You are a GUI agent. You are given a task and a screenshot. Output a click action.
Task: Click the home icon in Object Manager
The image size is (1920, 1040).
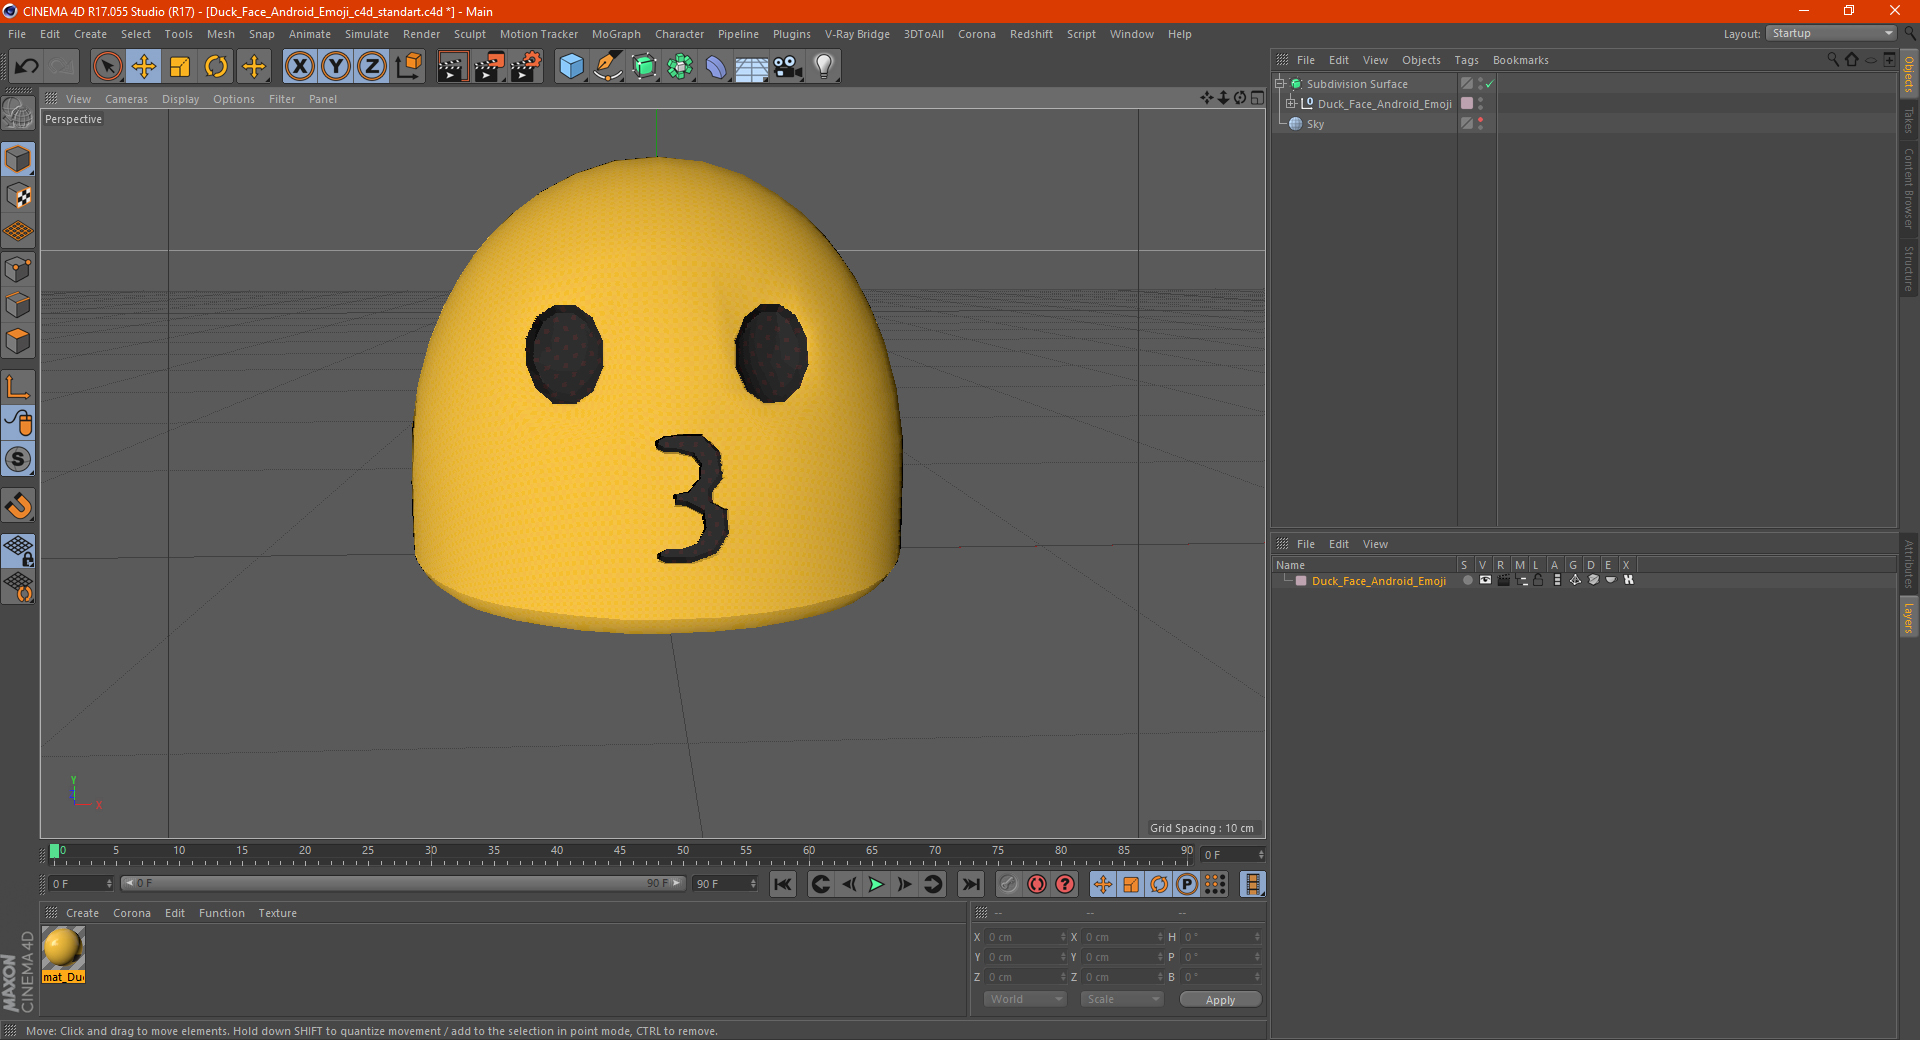point(1851,60)
